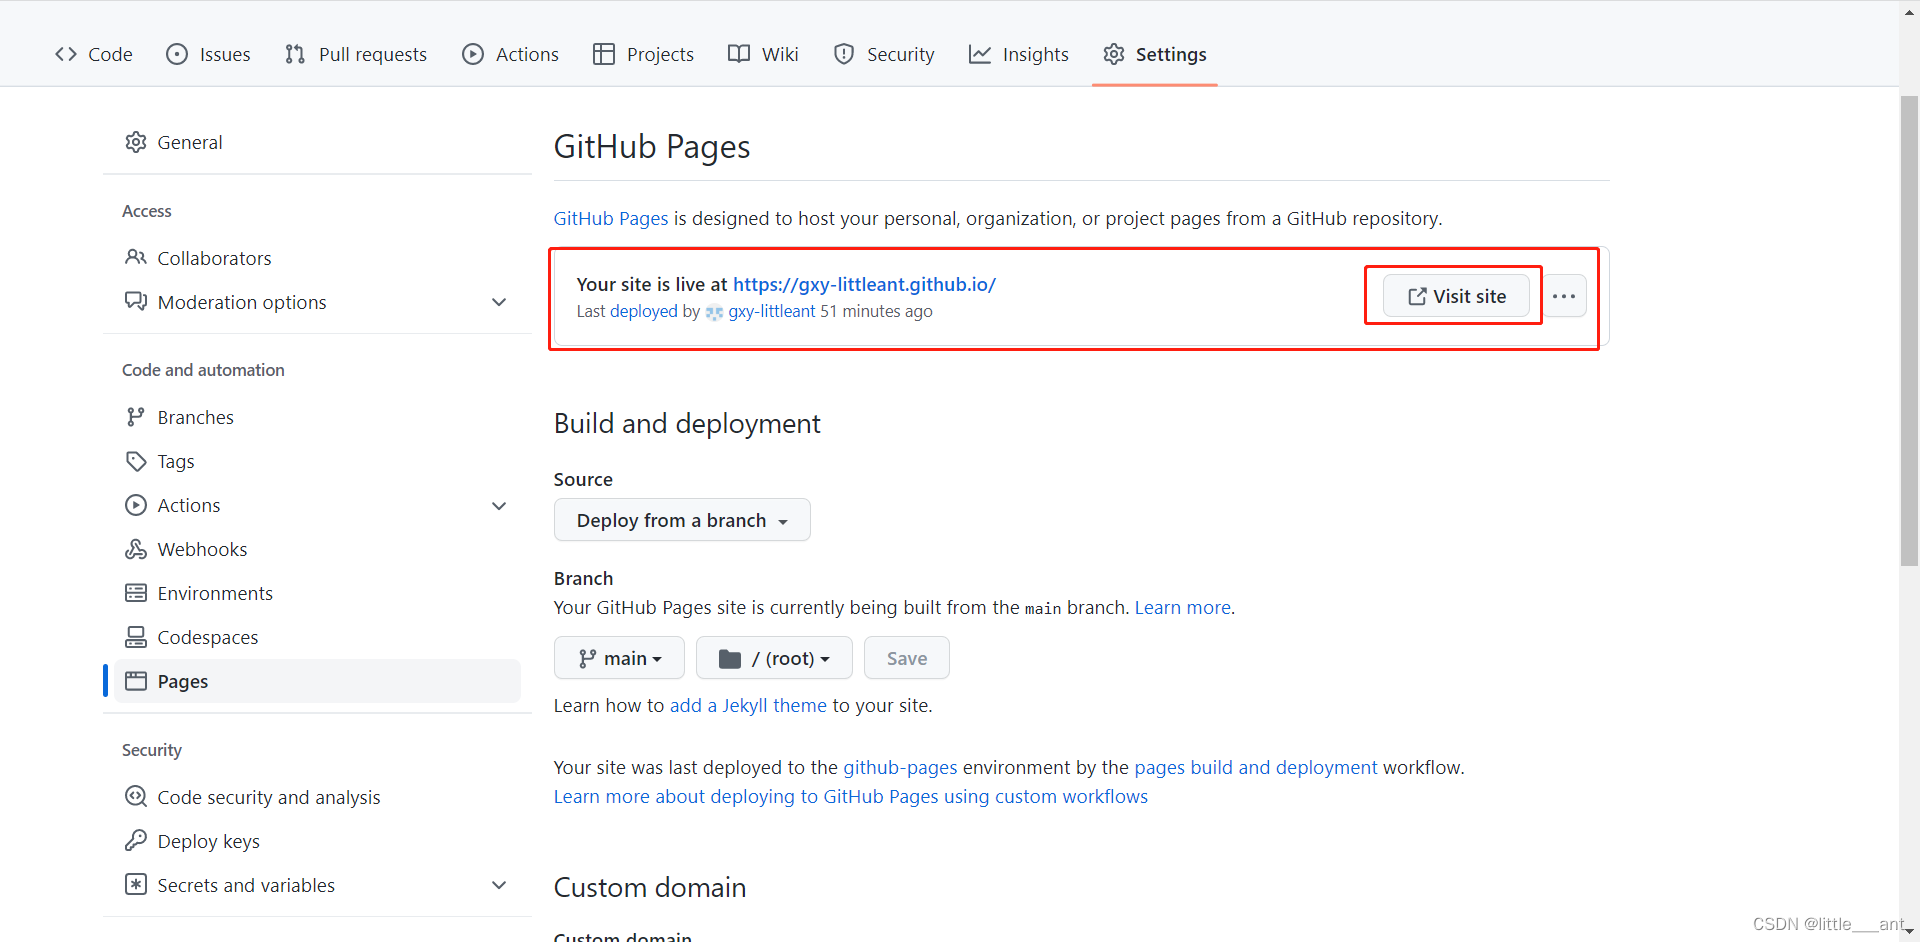Screen dimensions: 1920x942
Task: Click the Save button
Action: [906, 658]
